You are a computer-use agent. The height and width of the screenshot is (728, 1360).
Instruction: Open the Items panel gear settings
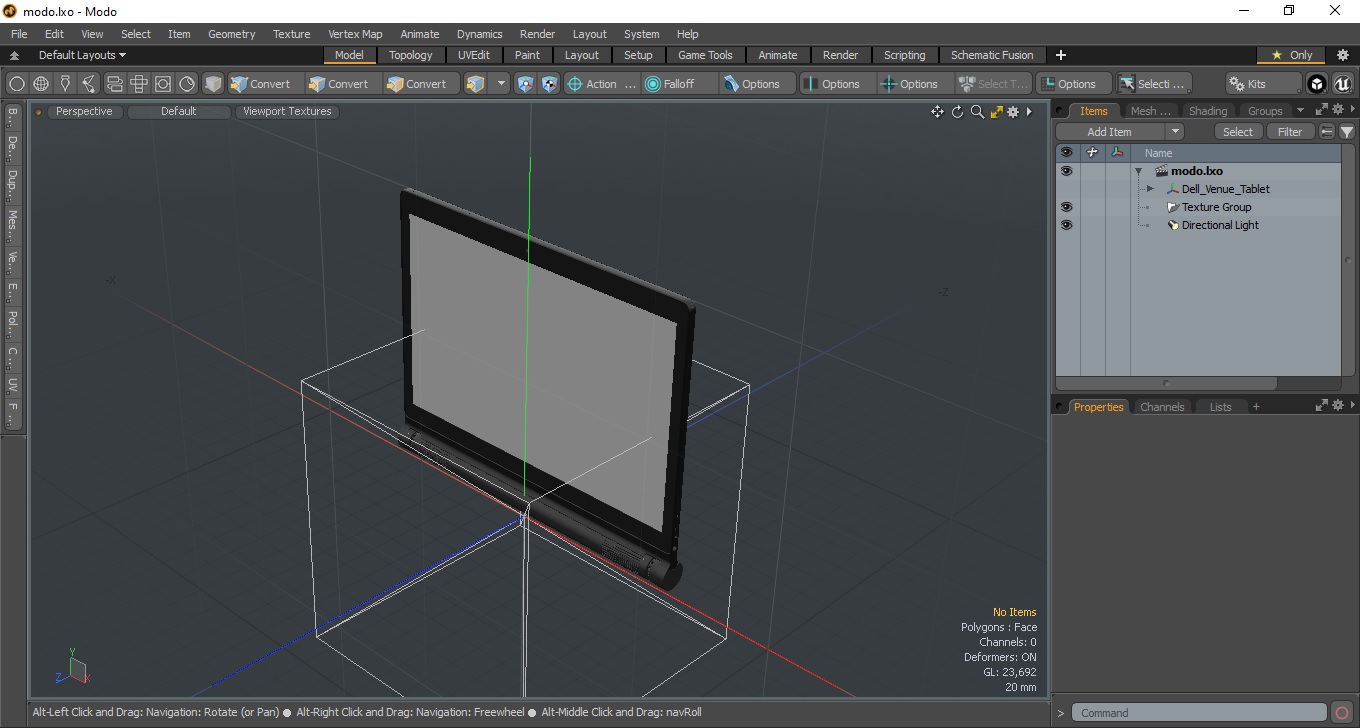1338,110
